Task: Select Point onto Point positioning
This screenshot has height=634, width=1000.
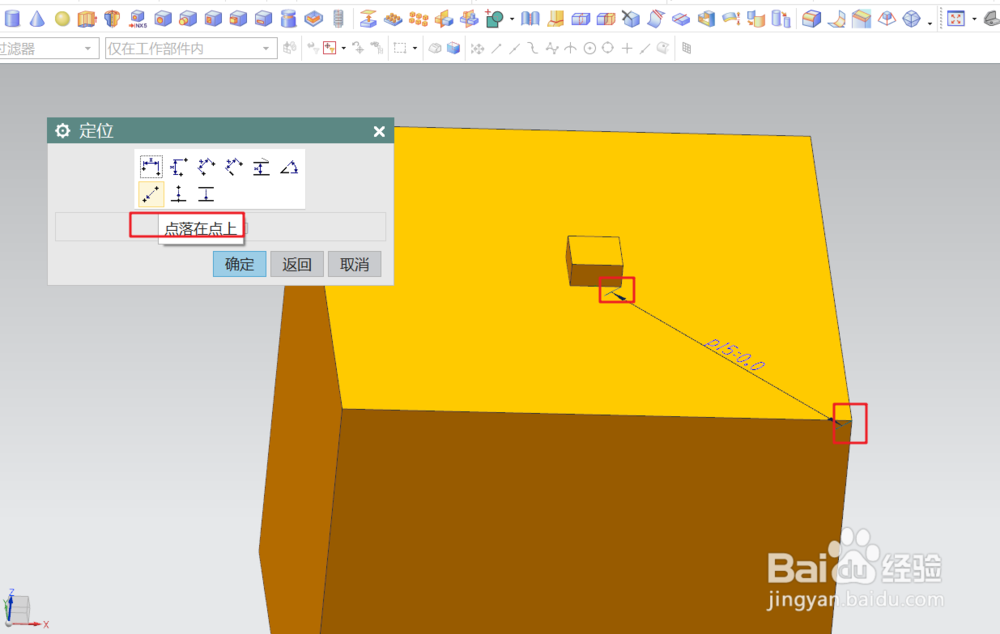Action: click(x=151, y=194)
